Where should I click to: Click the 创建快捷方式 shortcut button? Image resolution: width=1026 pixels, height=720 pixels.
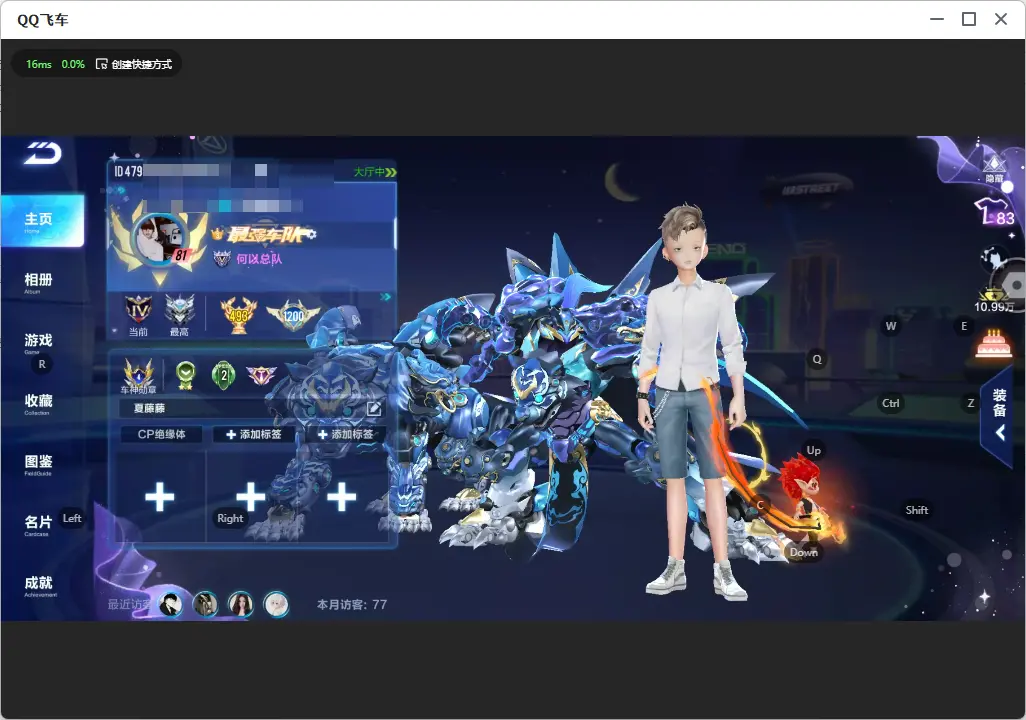(134, 64)
